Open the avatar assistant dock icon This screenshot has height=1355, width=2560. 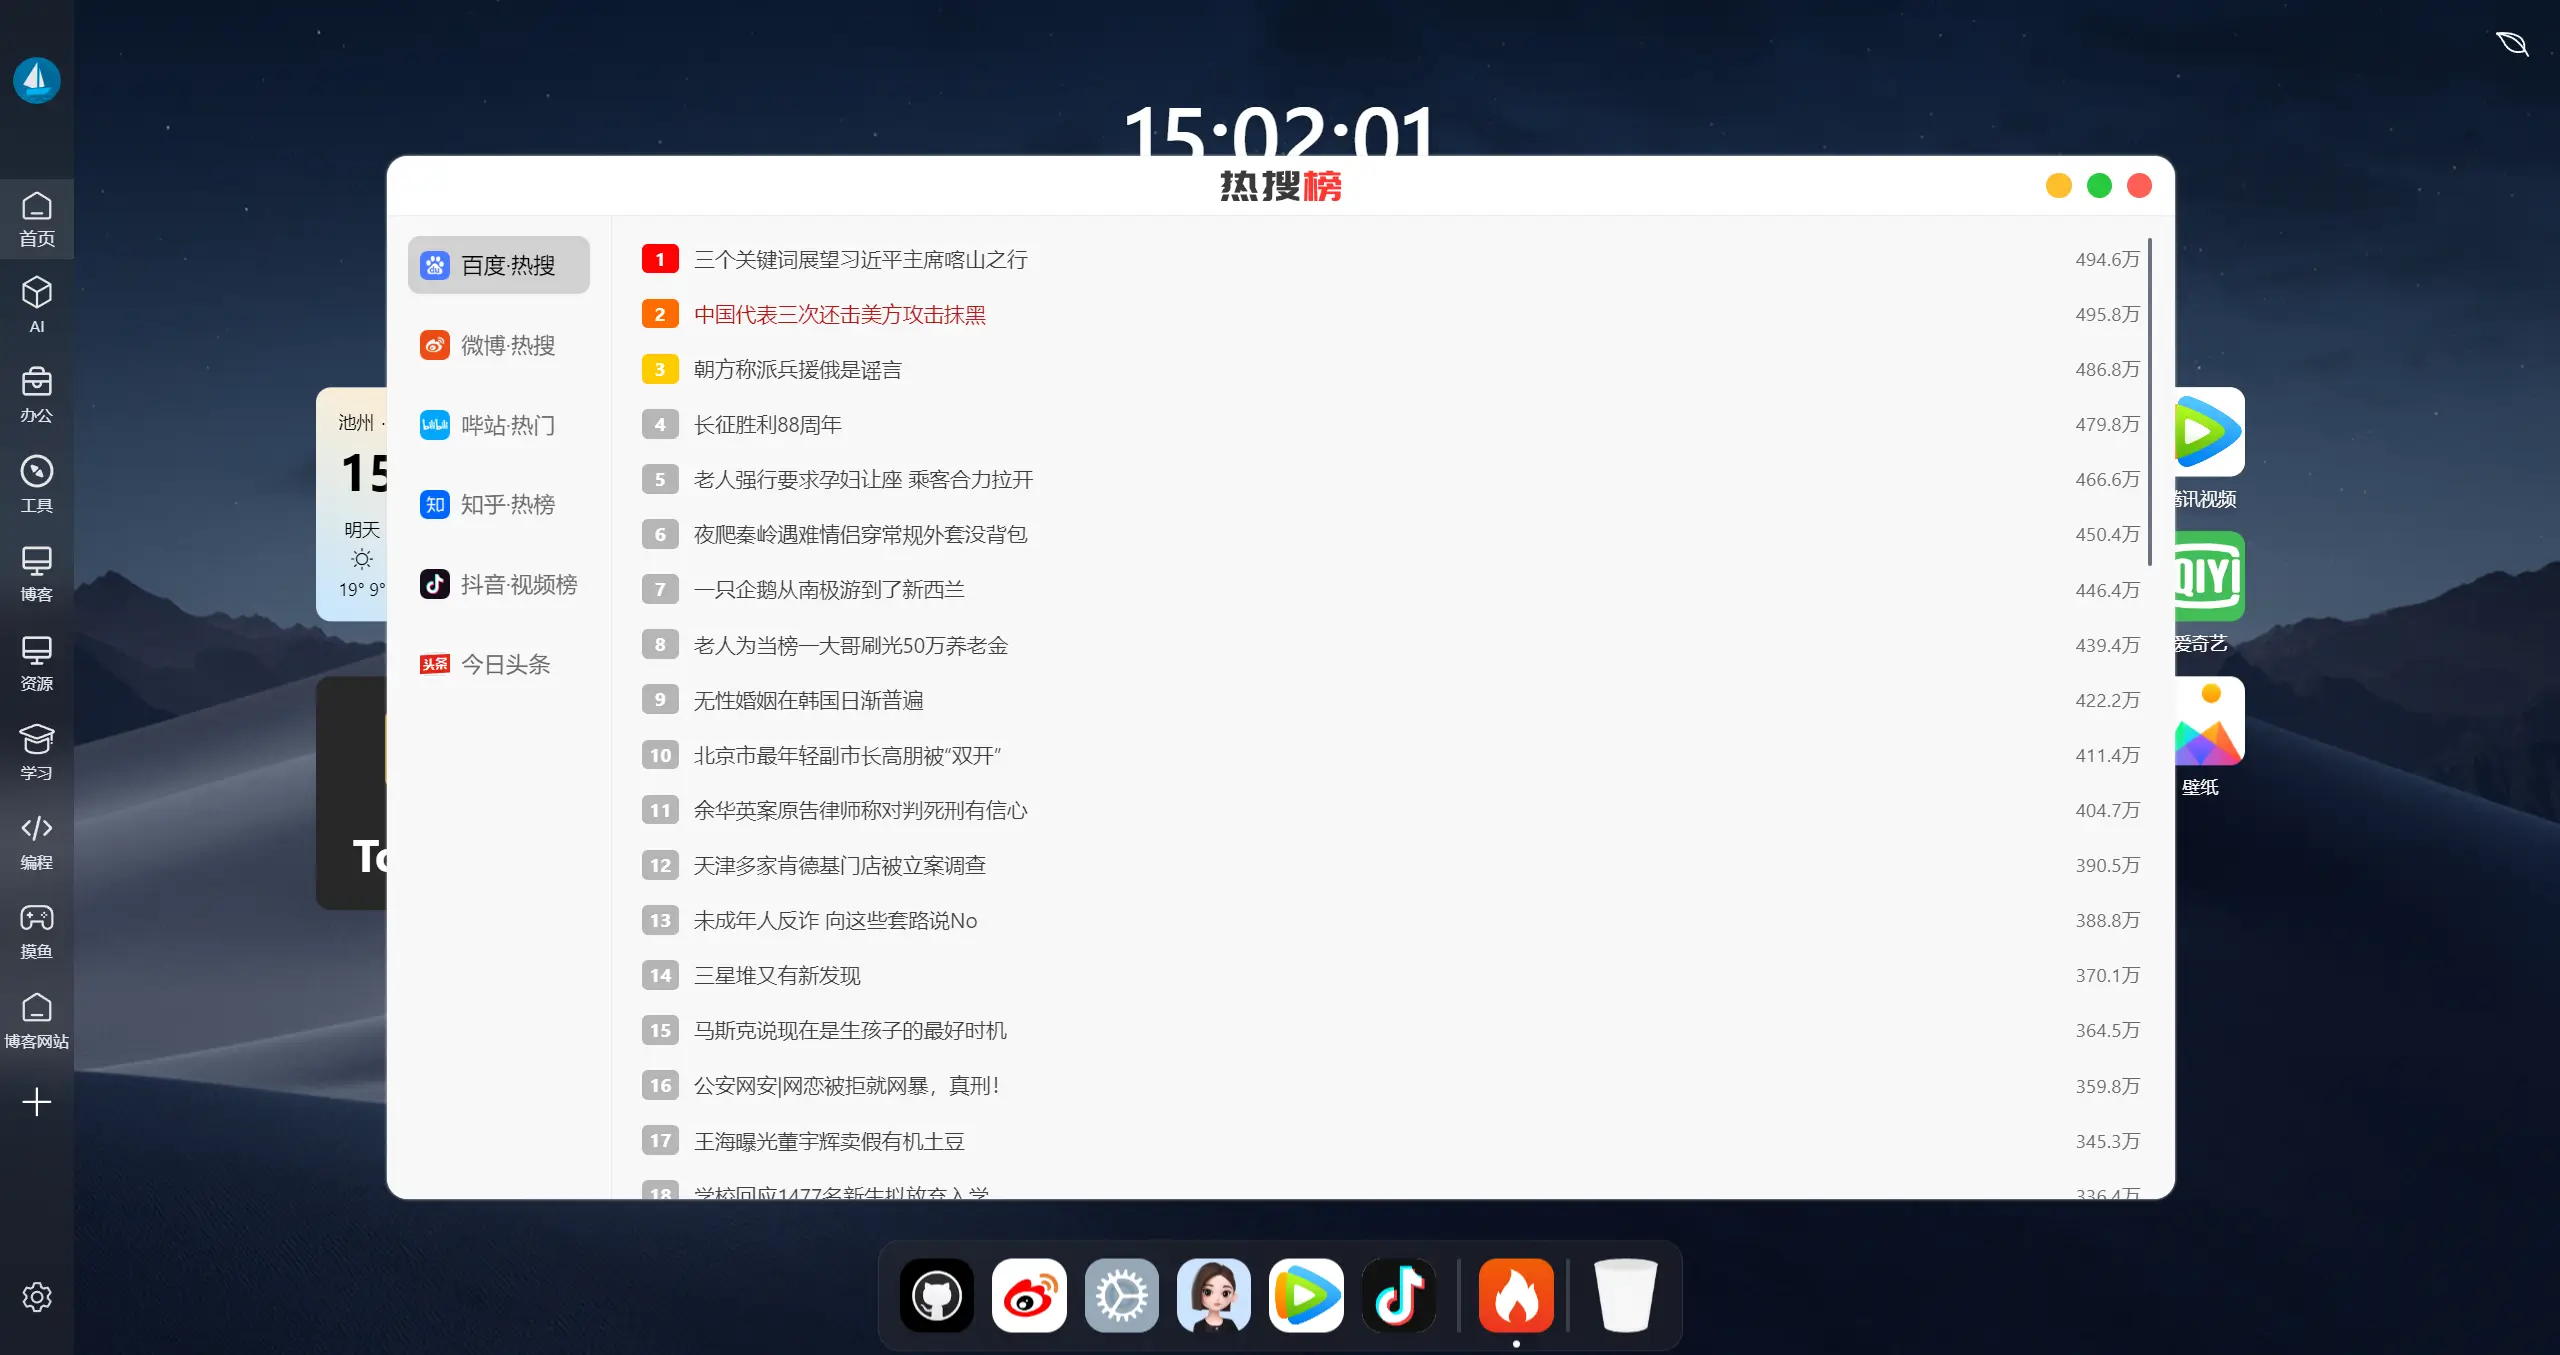pyautogui.click(x=1213, y=1296)
